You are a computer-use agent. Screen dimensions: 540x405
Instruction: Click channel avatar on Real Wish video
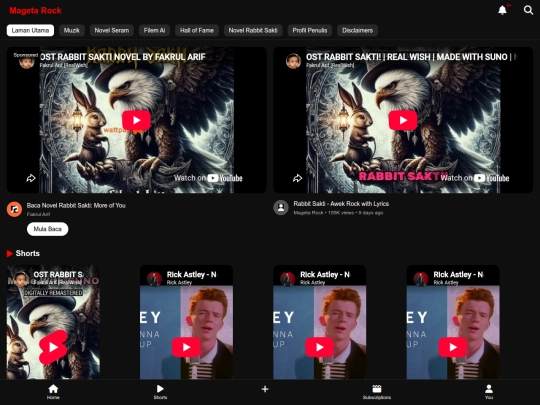(293, 61)
